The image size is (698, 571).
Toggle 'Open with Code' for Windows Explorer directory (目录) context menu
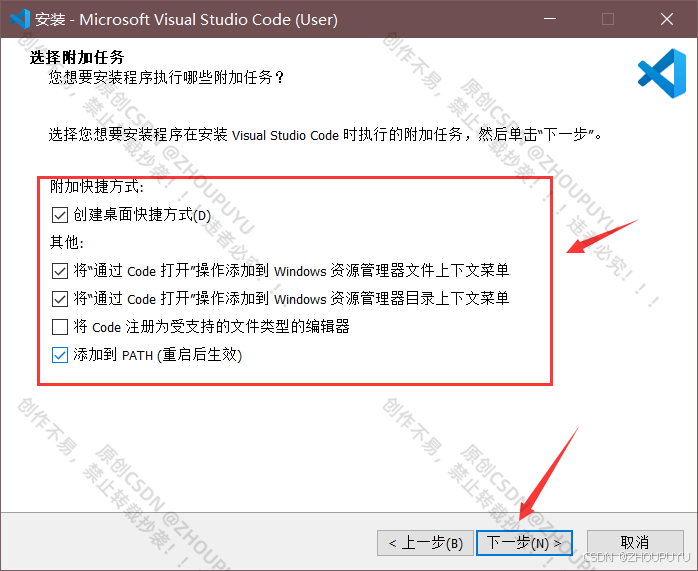coord(60,299)
